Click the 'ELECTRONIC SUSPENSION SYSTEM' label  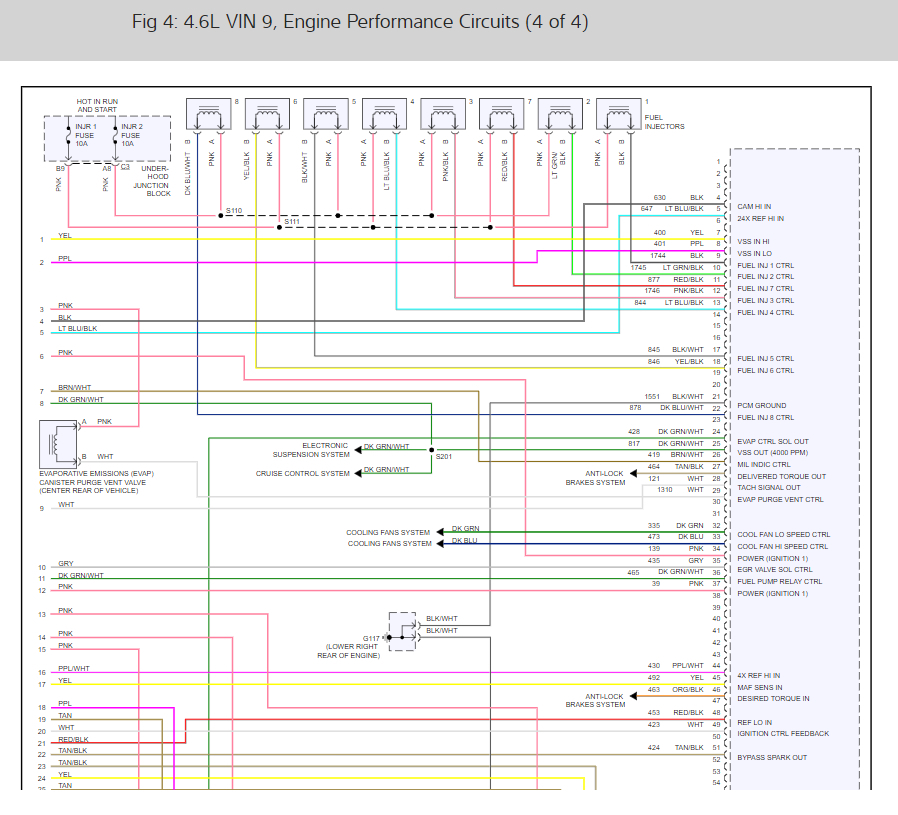(x=311, y=450)
